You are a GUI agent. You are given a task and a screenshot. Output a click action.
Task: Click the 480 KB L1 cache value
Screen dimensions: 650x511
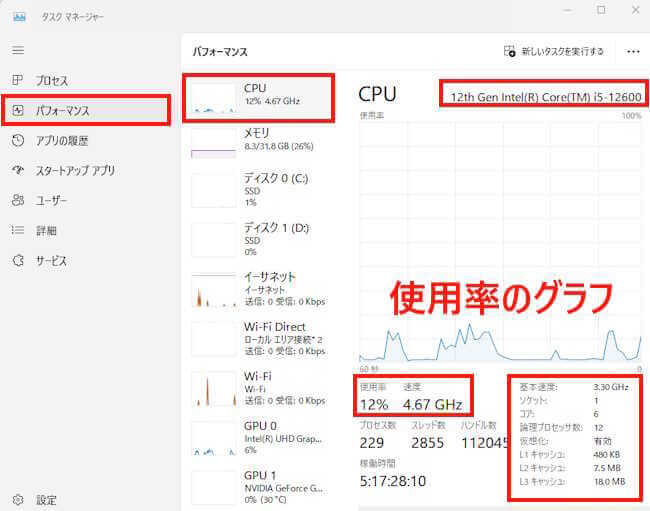(x=606, y=455)
